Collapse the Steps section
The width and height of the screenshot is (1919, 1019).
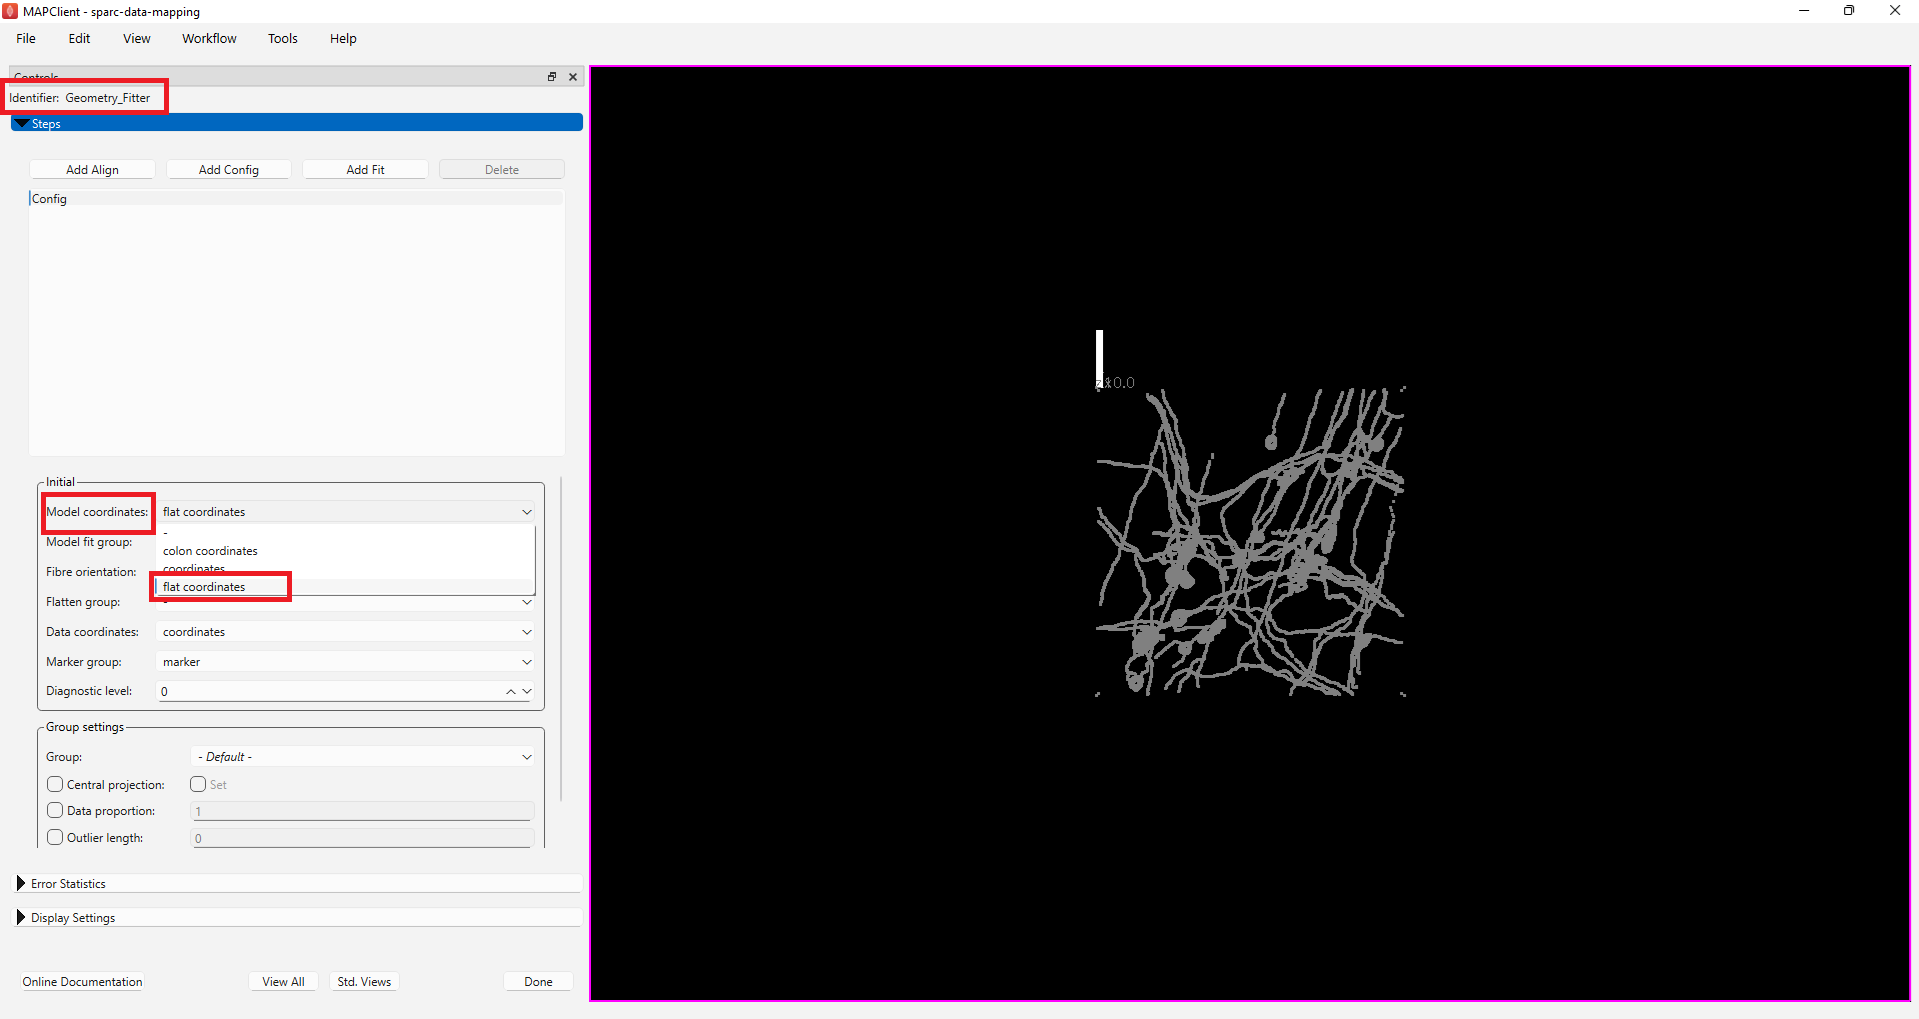[x=296, y=123]
